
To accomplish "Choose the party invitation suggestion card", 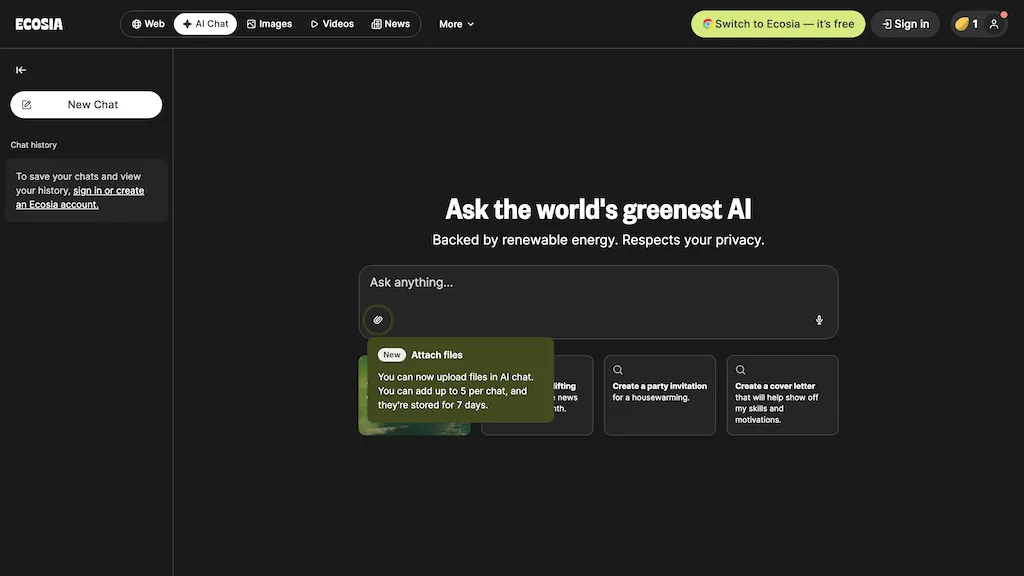I will tap(660, 395).
